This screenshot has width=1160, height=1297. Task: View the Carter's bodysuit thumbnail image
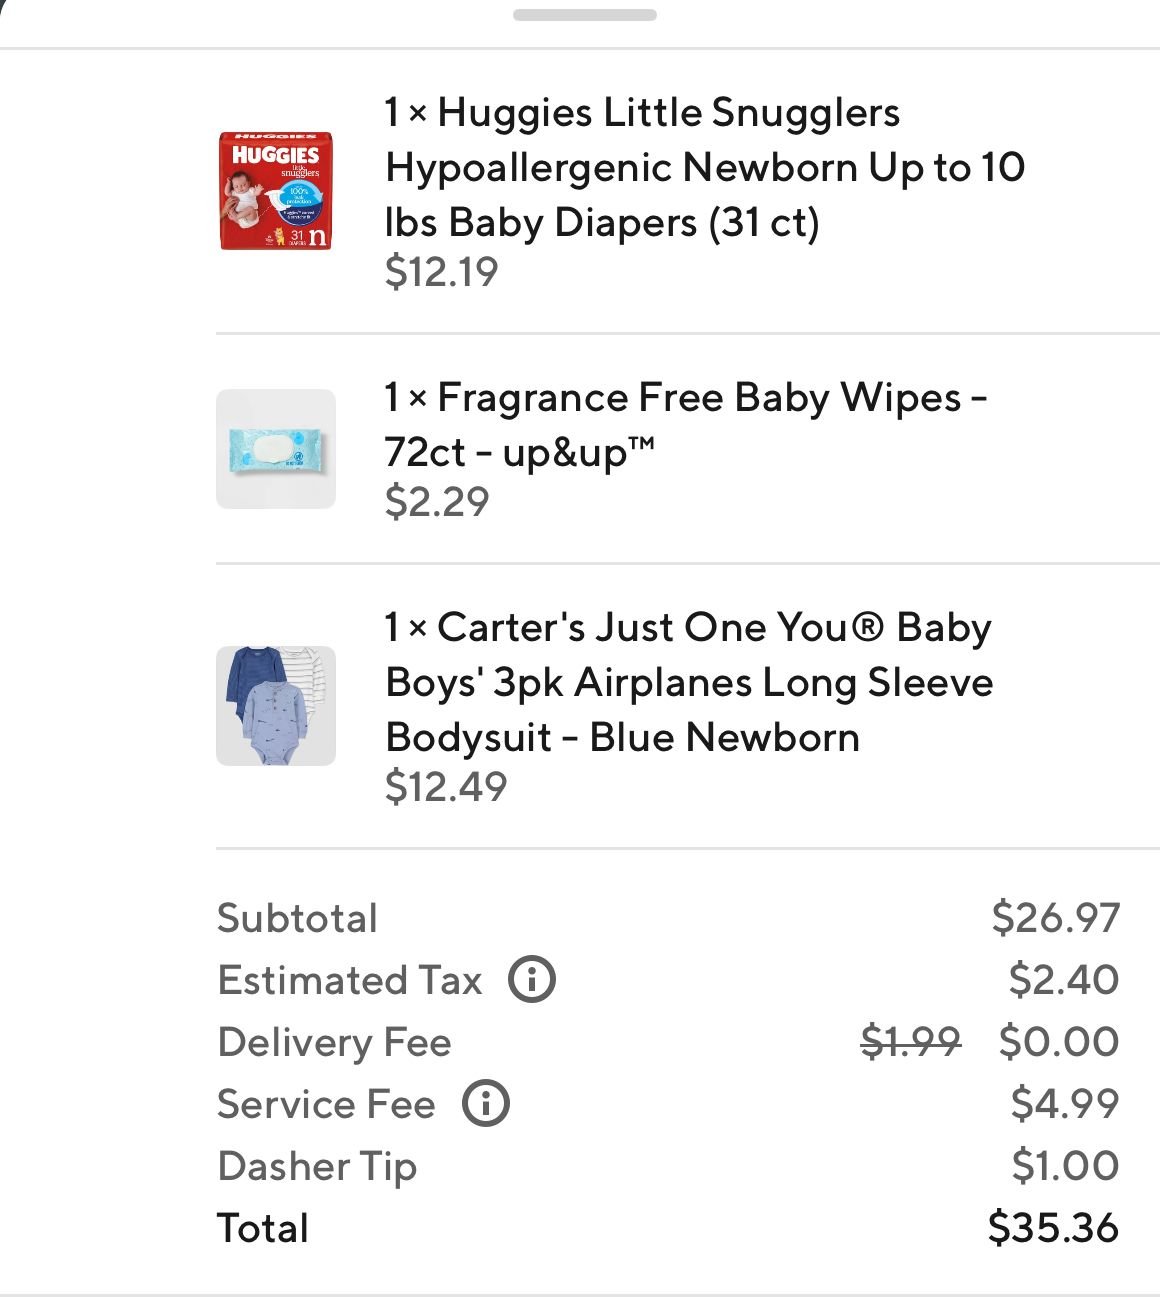pos(276,706)
